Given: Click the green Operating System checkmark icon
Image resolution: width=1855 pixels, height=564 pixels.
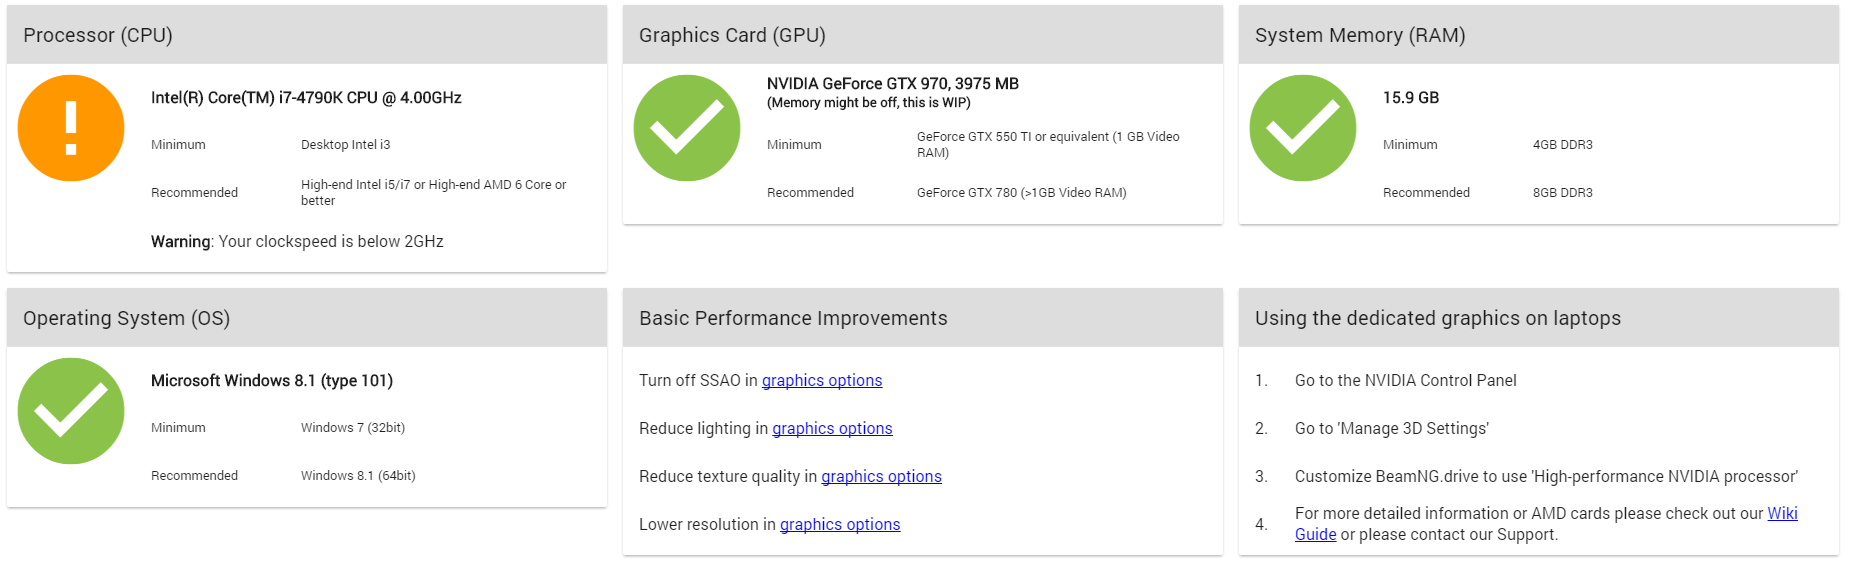Looking at the screenshot, I should point(71,411).
